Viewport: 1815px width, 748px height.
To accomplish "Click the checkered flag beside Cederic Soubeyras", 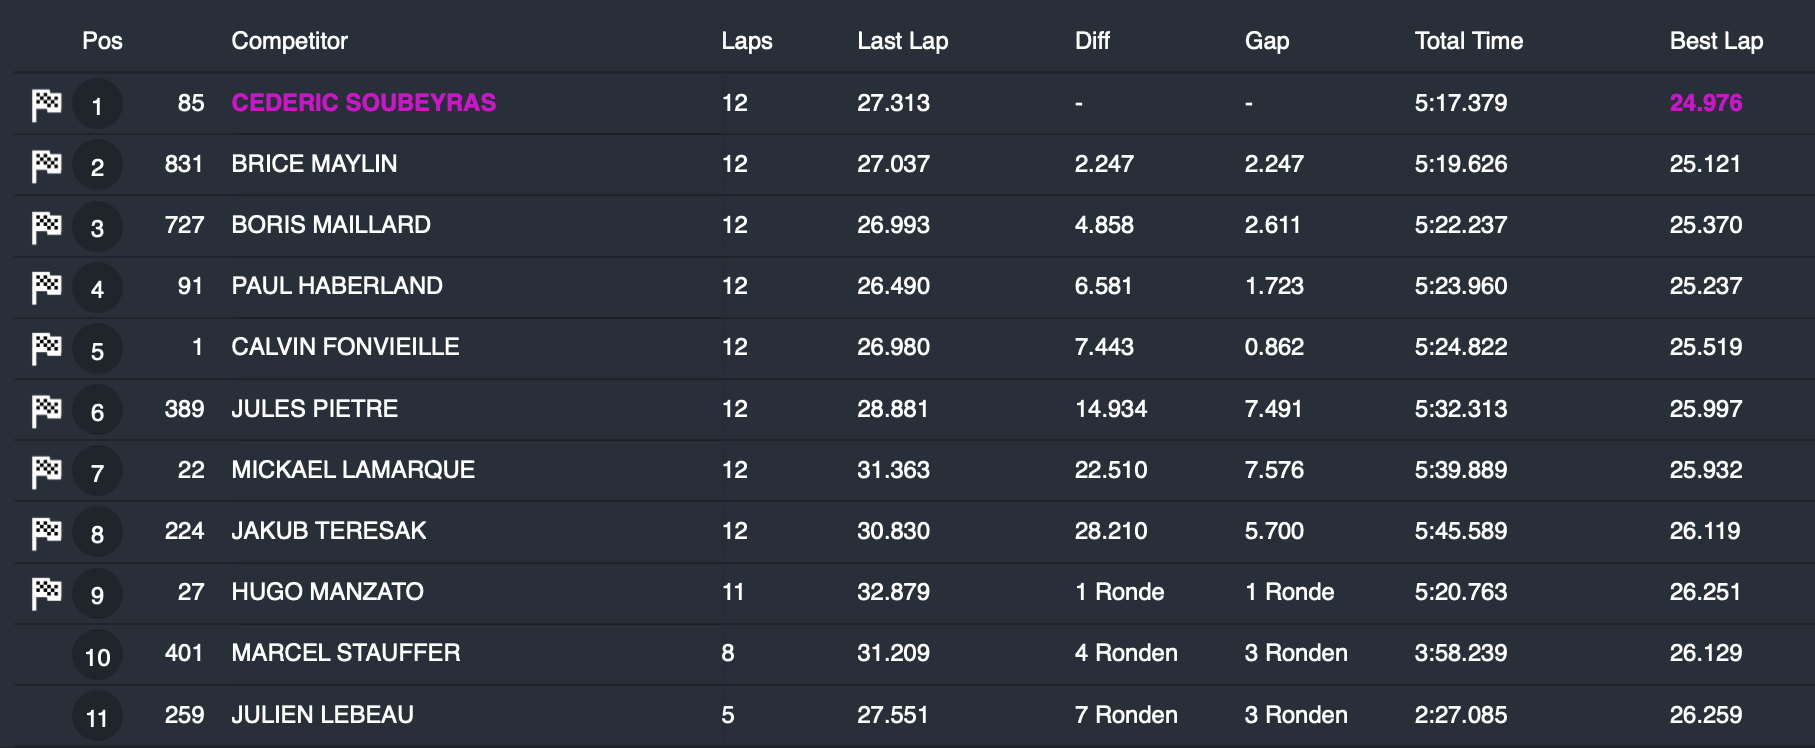I will tap(46, 104).
